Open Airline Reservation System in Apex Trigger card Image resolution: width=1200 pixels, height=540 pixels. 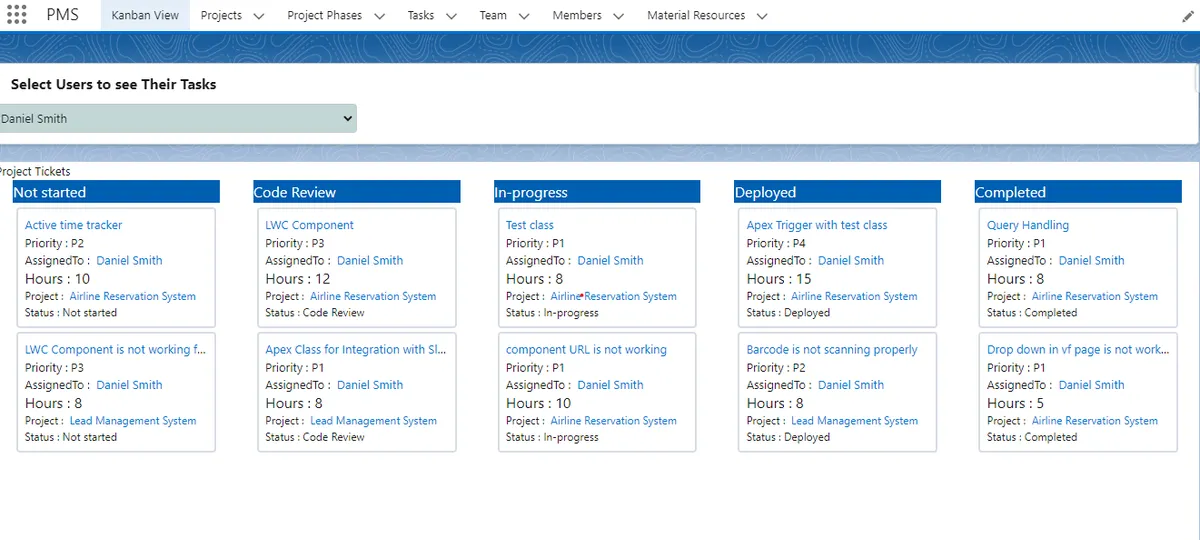coord(854,297)
